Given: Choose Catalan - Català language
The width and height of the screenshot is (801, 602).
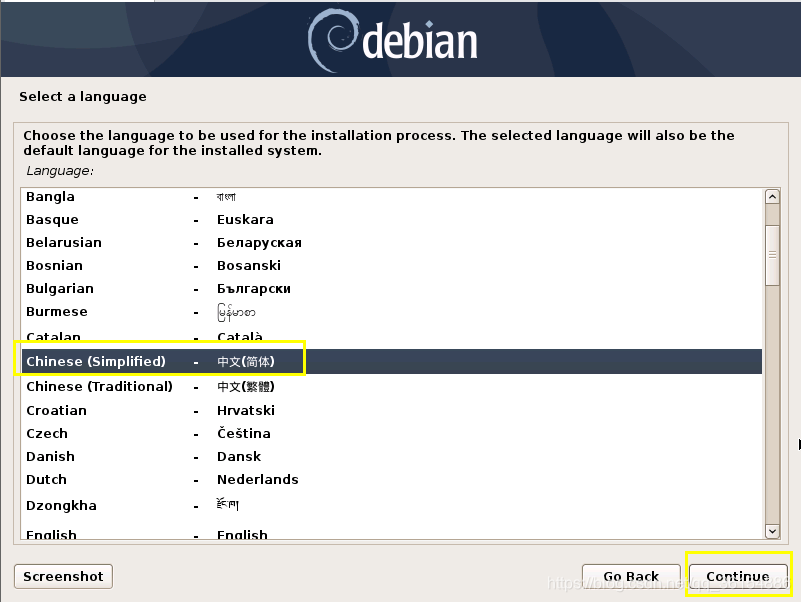Looking at the screenshot, I should pos(392,336).
